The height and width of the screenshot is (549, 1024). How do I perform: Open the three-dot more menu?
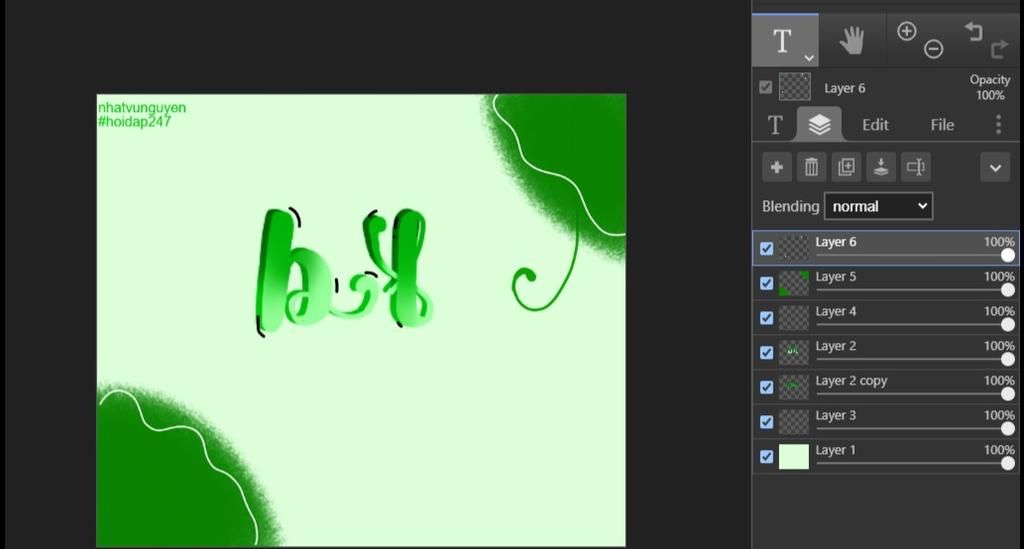(x=998, y=124)
